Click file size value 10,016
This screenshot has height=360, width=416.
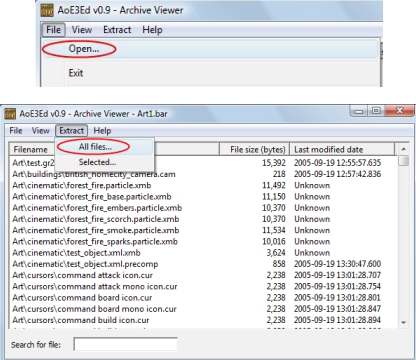point(274,242)
